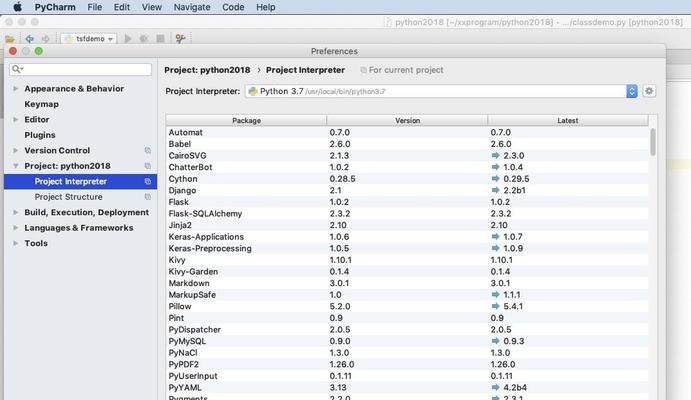The height and width of the screenshot is (400, 691).
Task: Select the MarkupSafe package row
Action: coord(407,295)
